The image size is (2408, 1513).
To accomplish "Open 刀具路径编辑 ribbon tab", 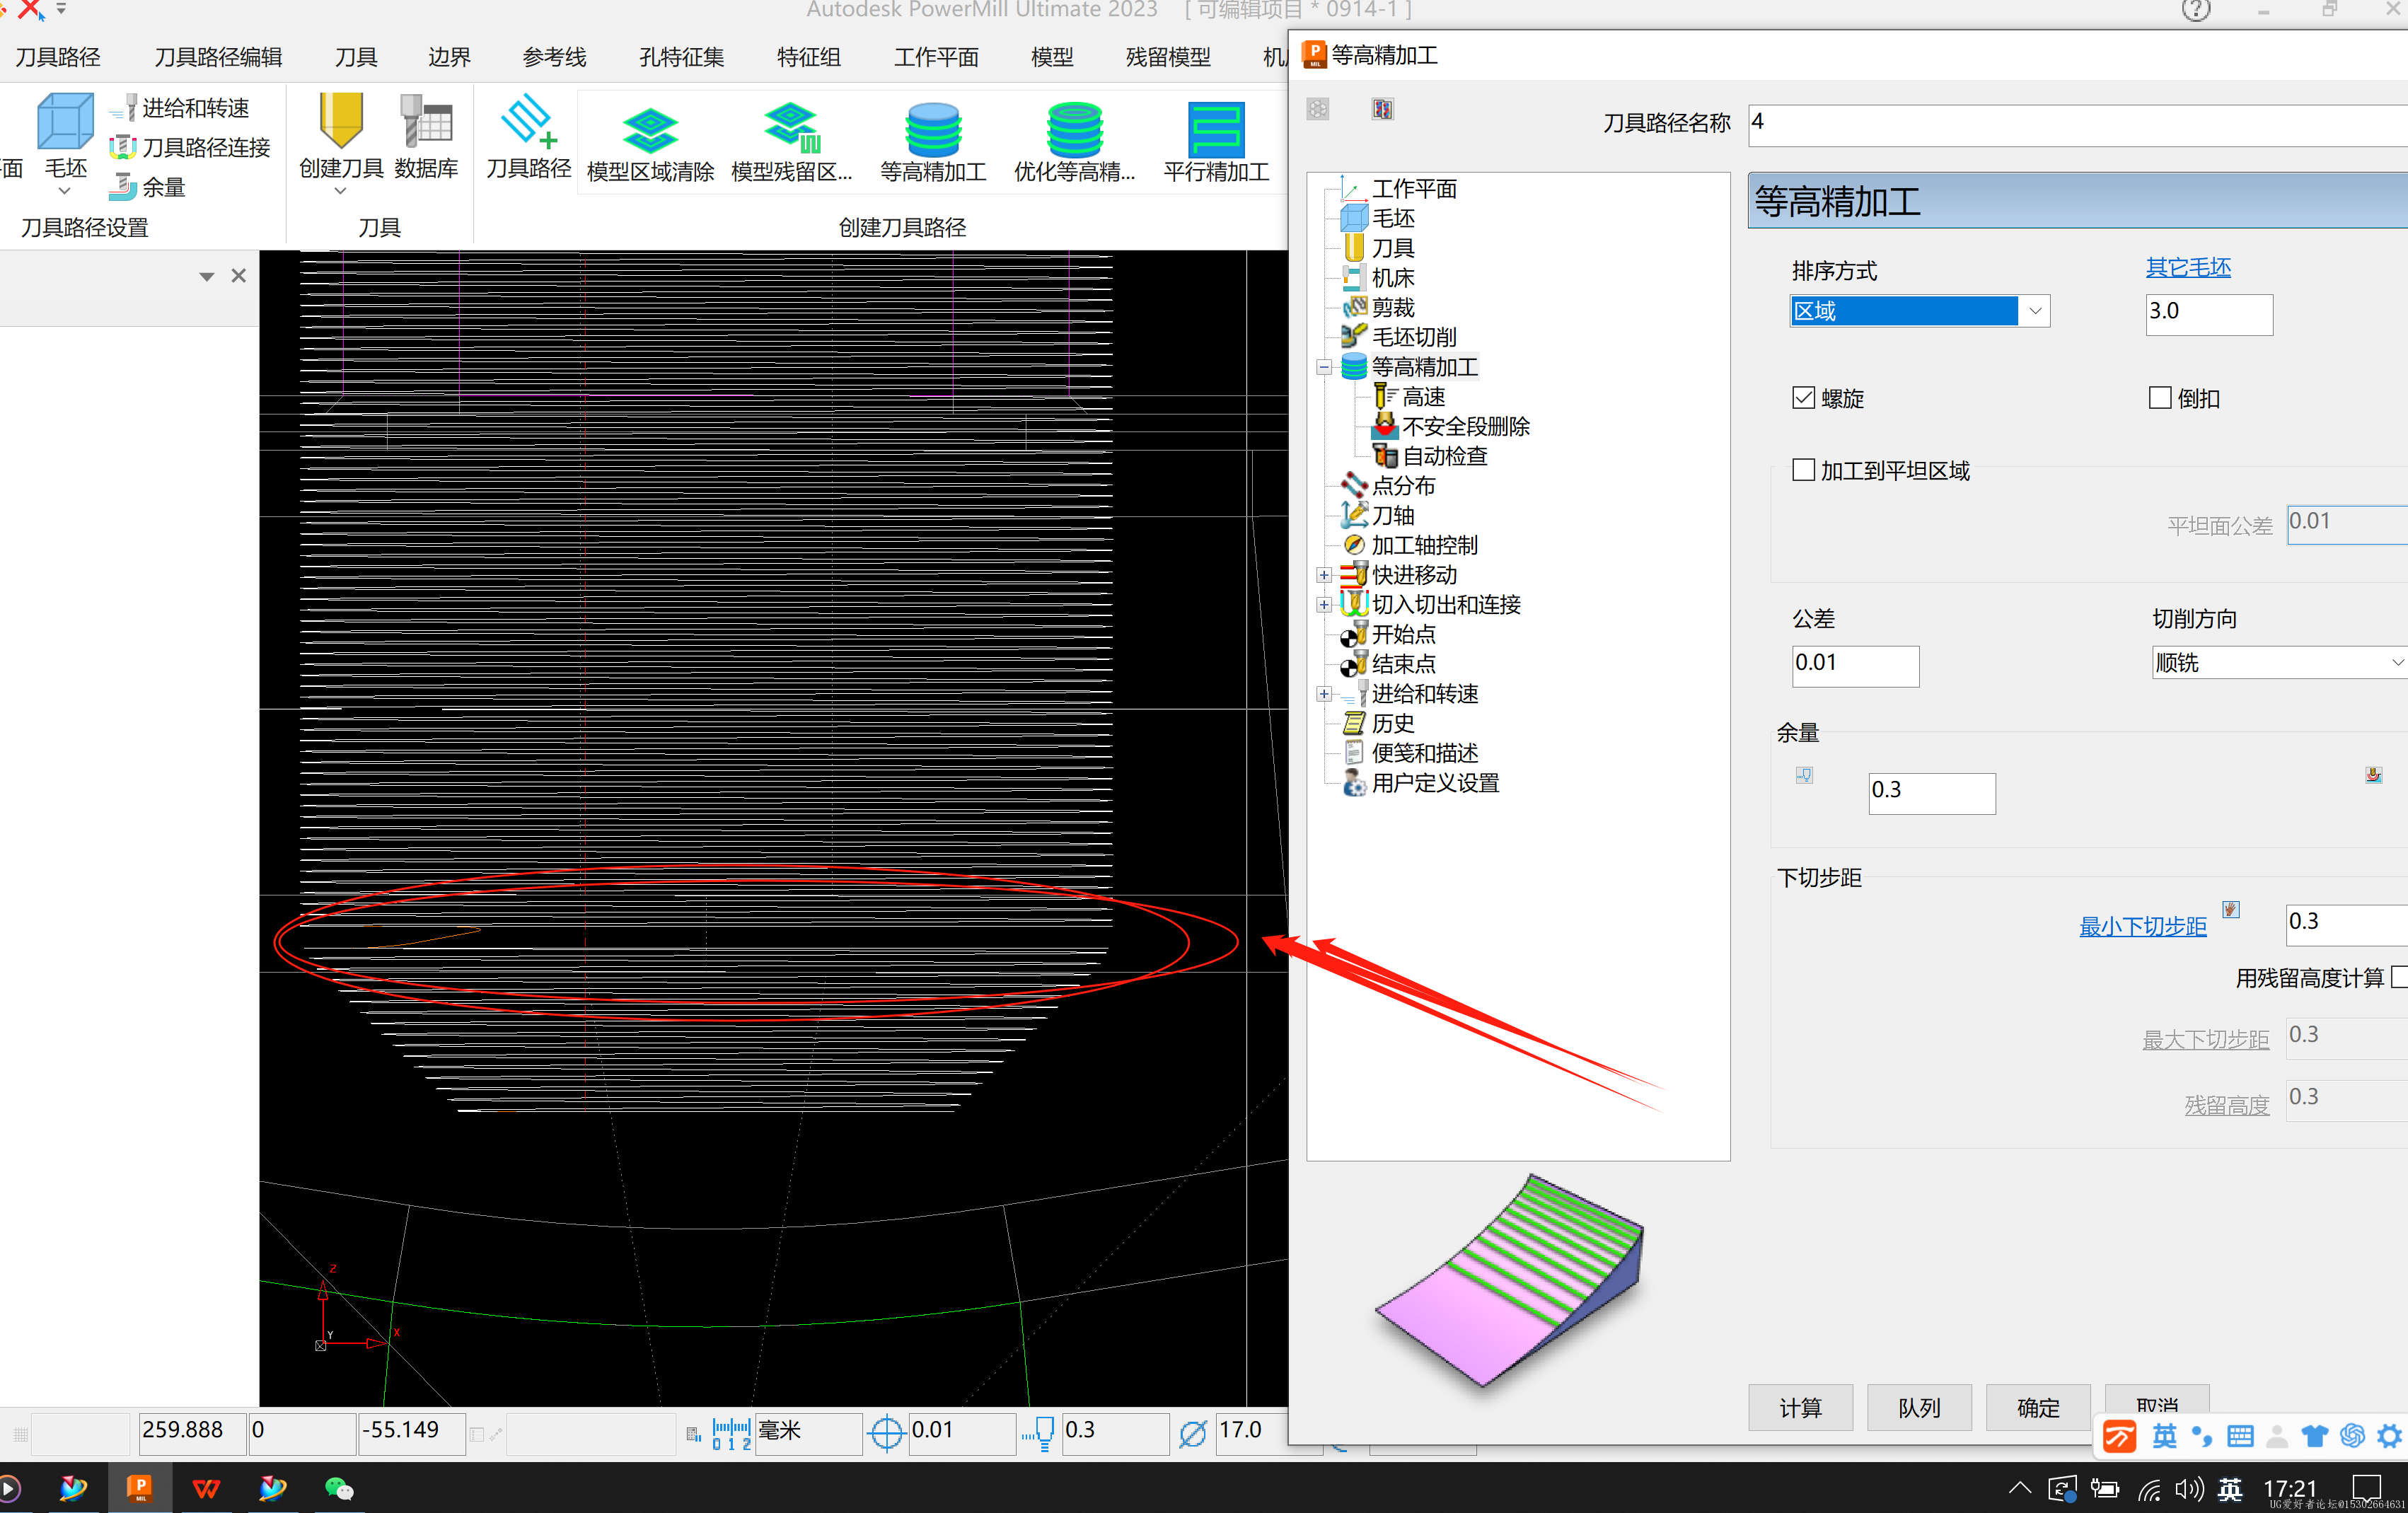I will [218, 57].
